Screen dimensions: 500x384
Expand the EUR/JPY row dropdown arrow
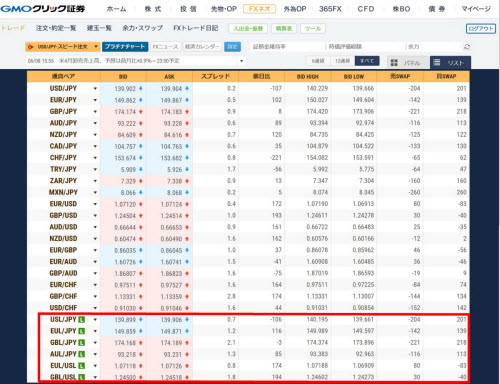[x=95, y=100]
